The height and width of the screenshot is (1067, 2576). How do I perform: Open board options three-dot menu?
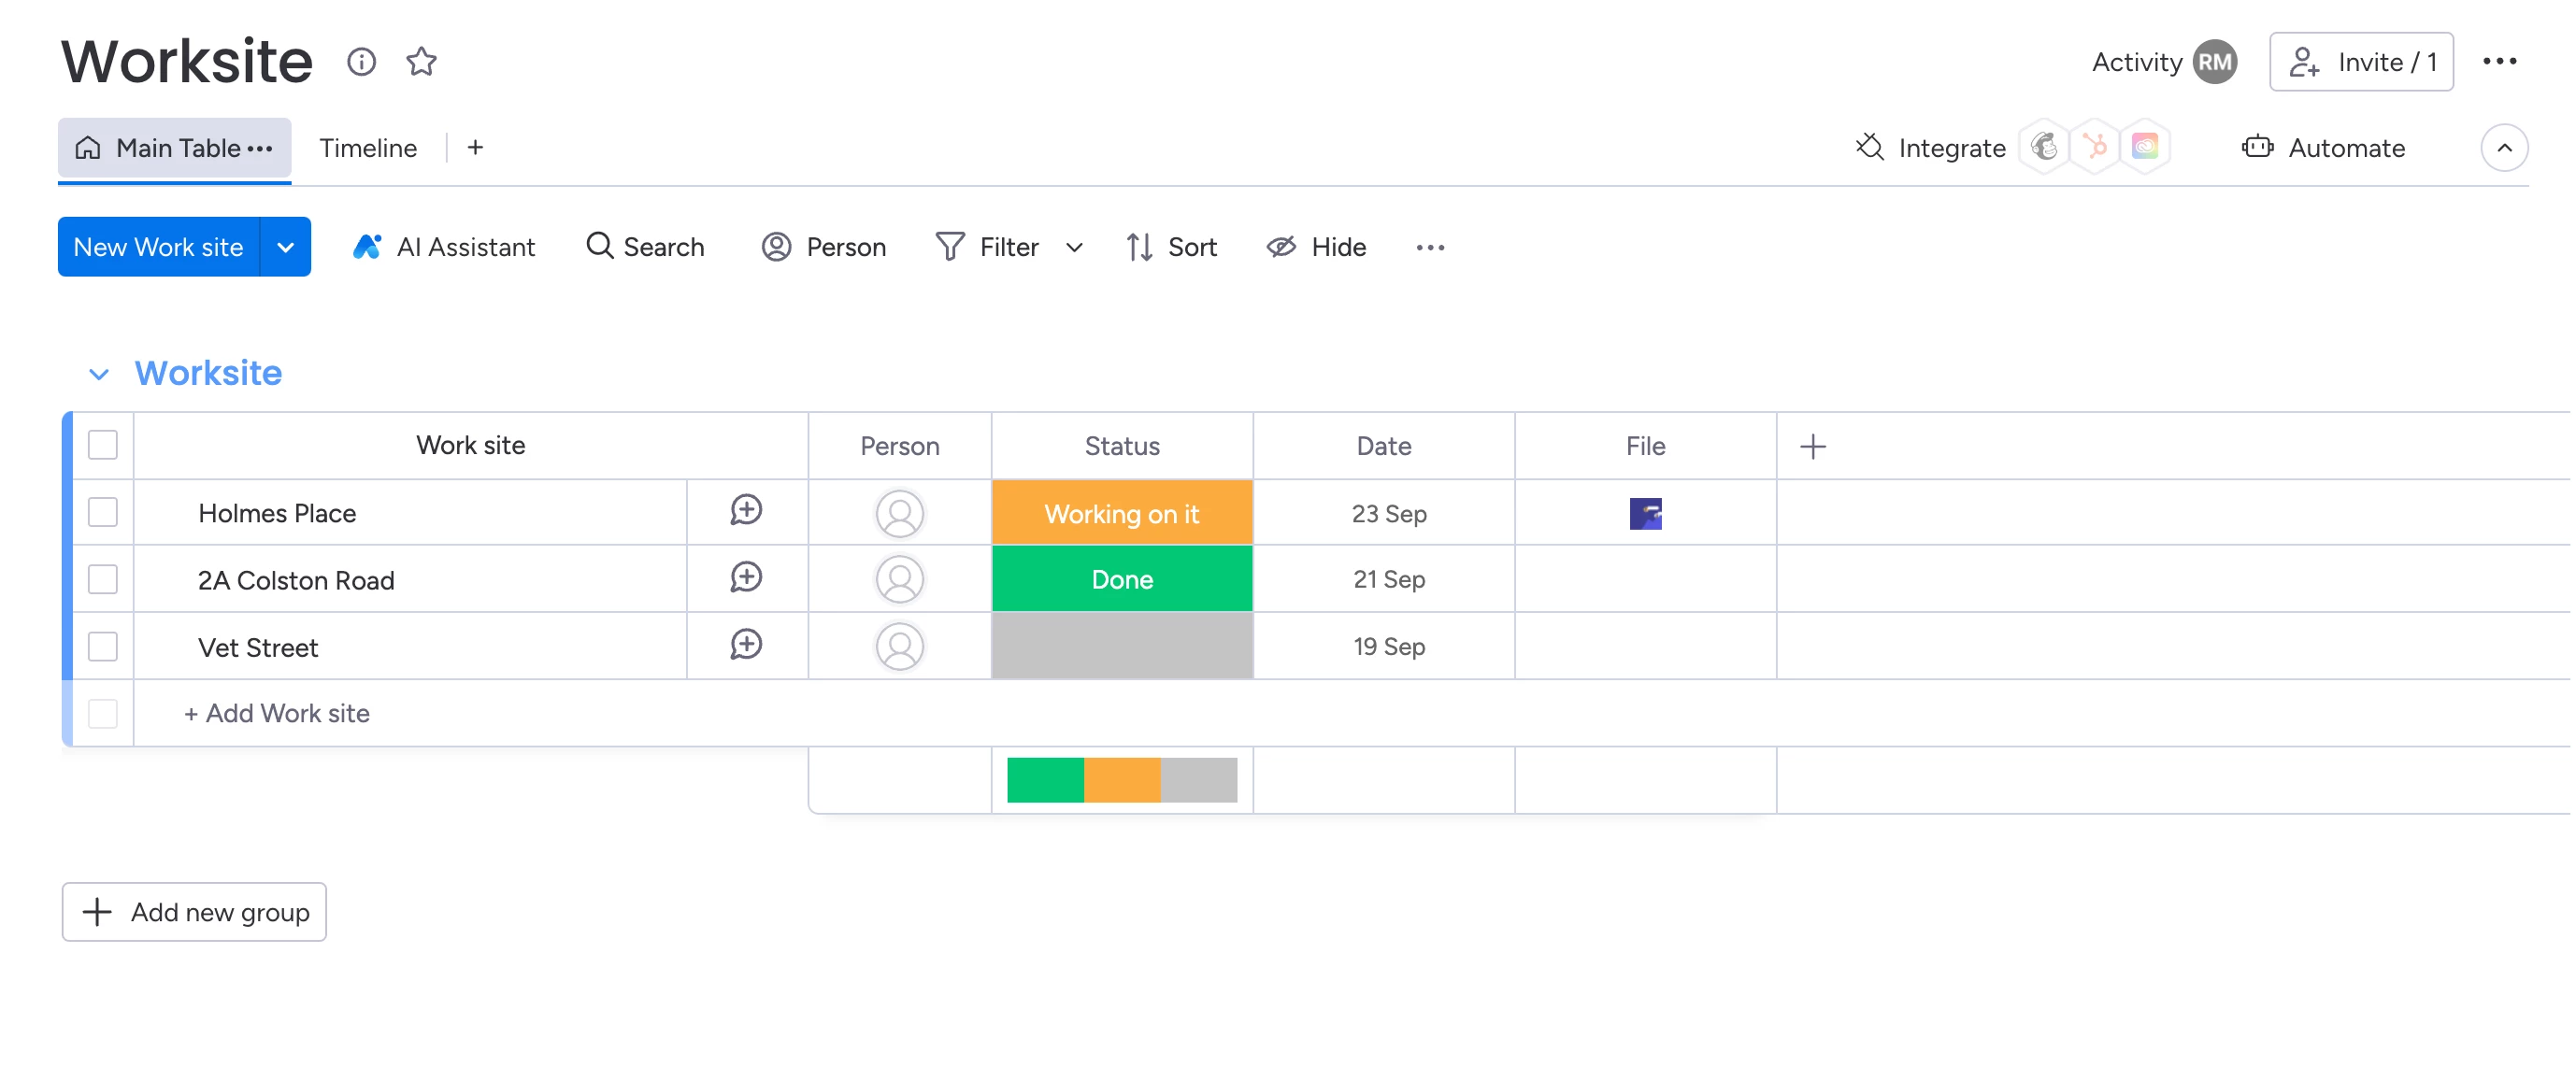pos(2499,62)
